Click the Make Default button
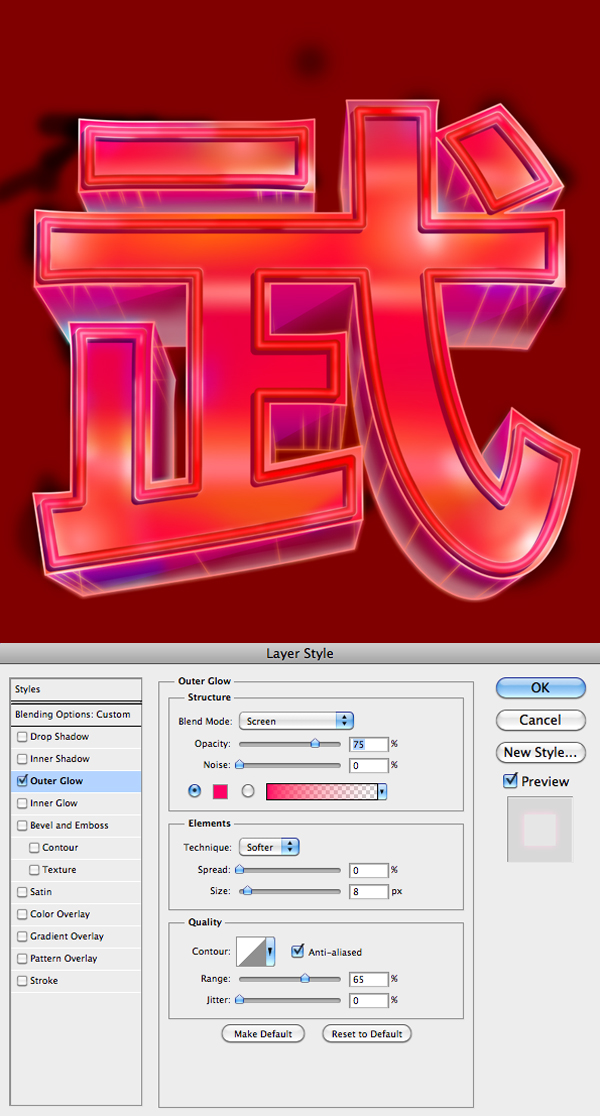 tap(263, 1033)
